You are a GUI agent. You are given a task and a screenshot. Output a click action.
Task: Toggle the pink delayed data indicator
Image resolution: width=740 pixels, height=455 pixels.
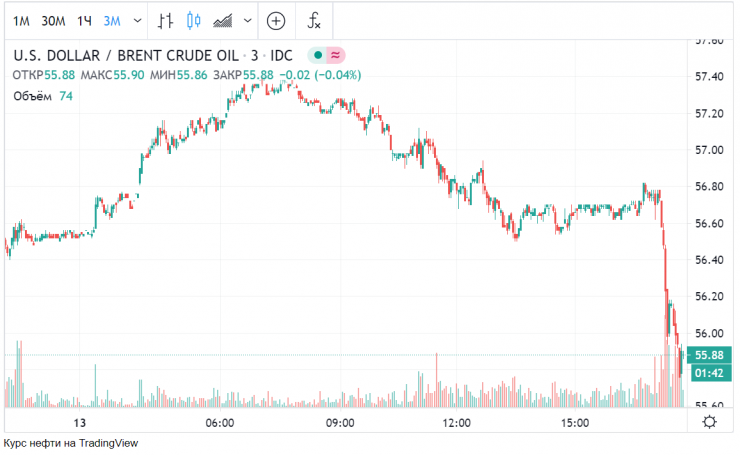pos(336,55)
